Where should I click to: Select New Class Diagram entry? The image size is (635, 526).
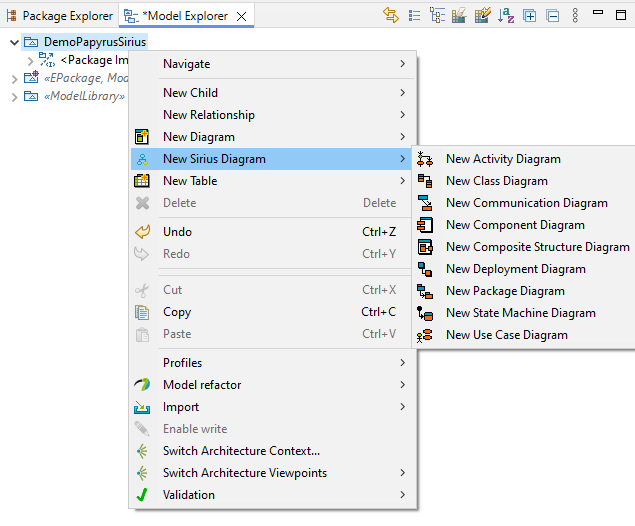coord(496,181)
